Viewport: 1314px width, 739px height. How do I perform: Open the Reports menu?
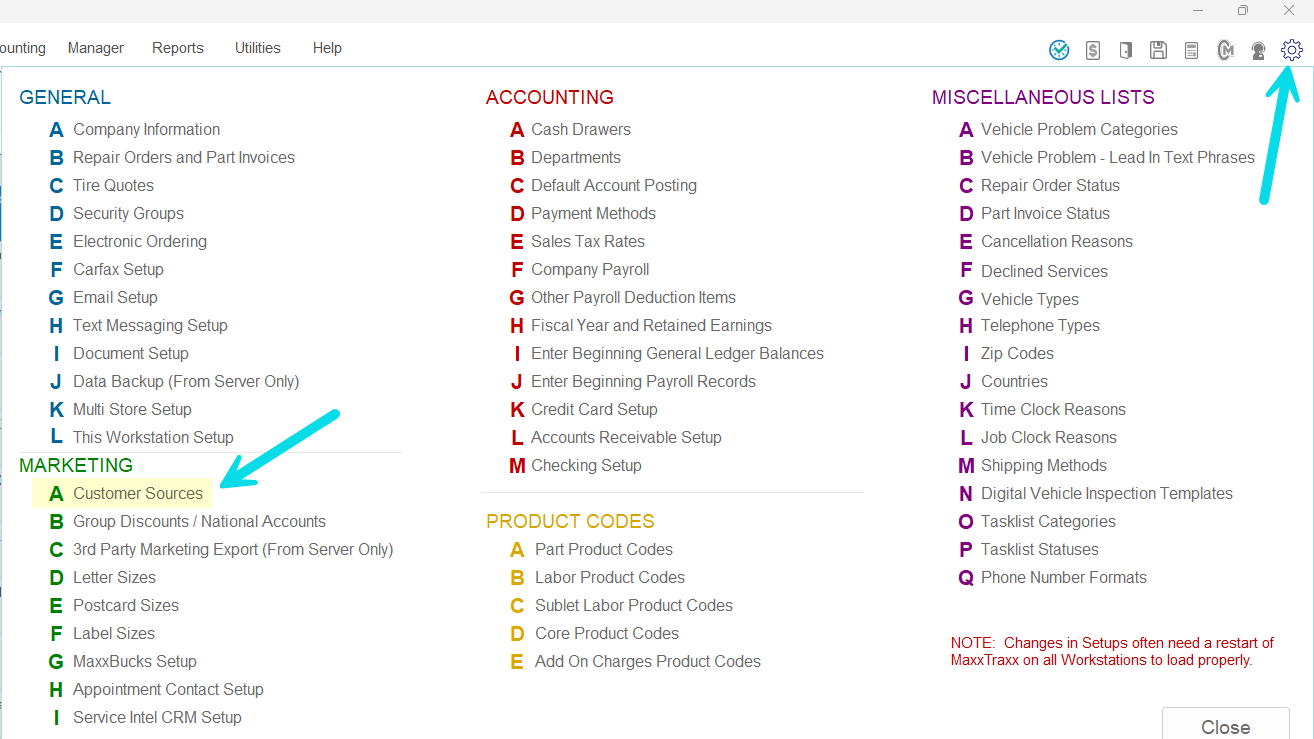pyautogui.click(x=178, y=48)
